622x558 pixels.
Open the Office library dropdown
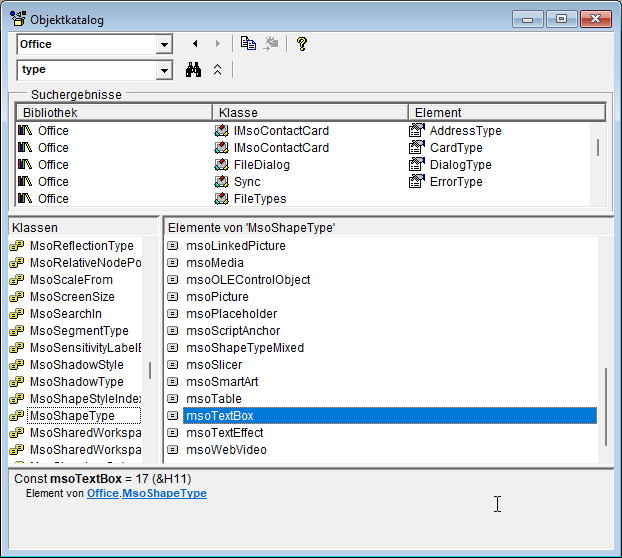click(x=164, y=45)
